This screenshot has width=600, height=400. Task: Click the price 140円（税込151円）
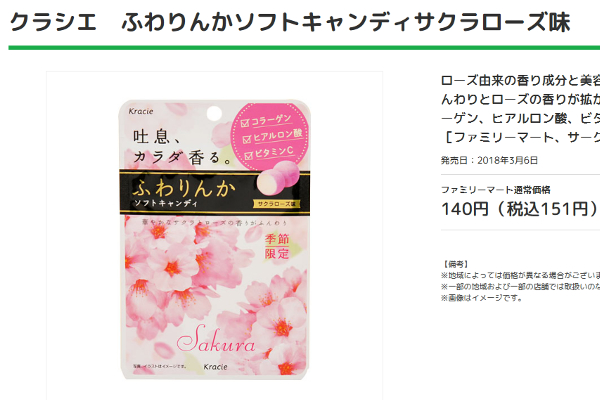click(x=520, y=209)
